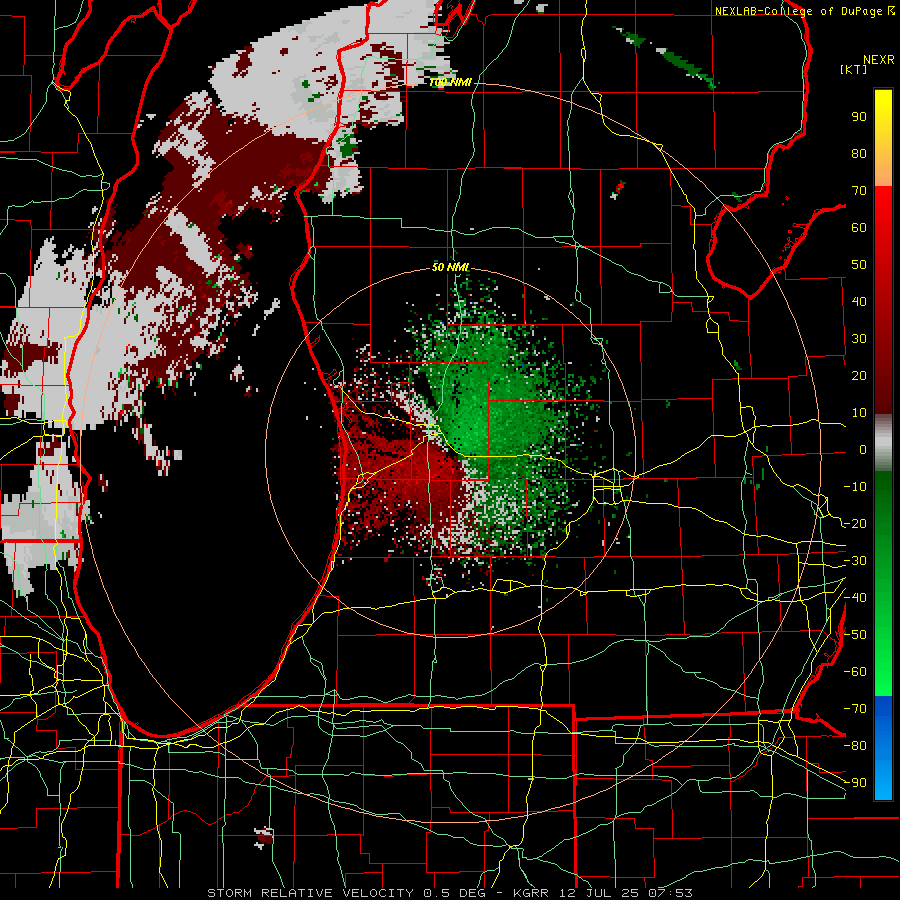This screenshot has width=900, height=900.
Task: Click the gray zero-velocity segment of color bar
Action: pos(883,443)
